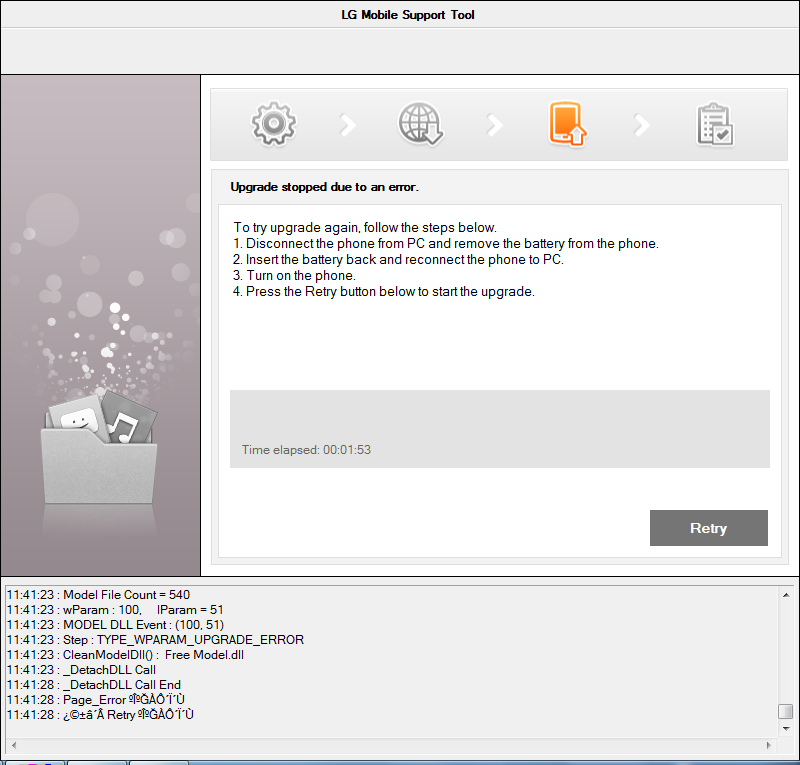
Task: Click the last log line at 11:41:28 containing 'Retry'
Action: pos(101,714)
